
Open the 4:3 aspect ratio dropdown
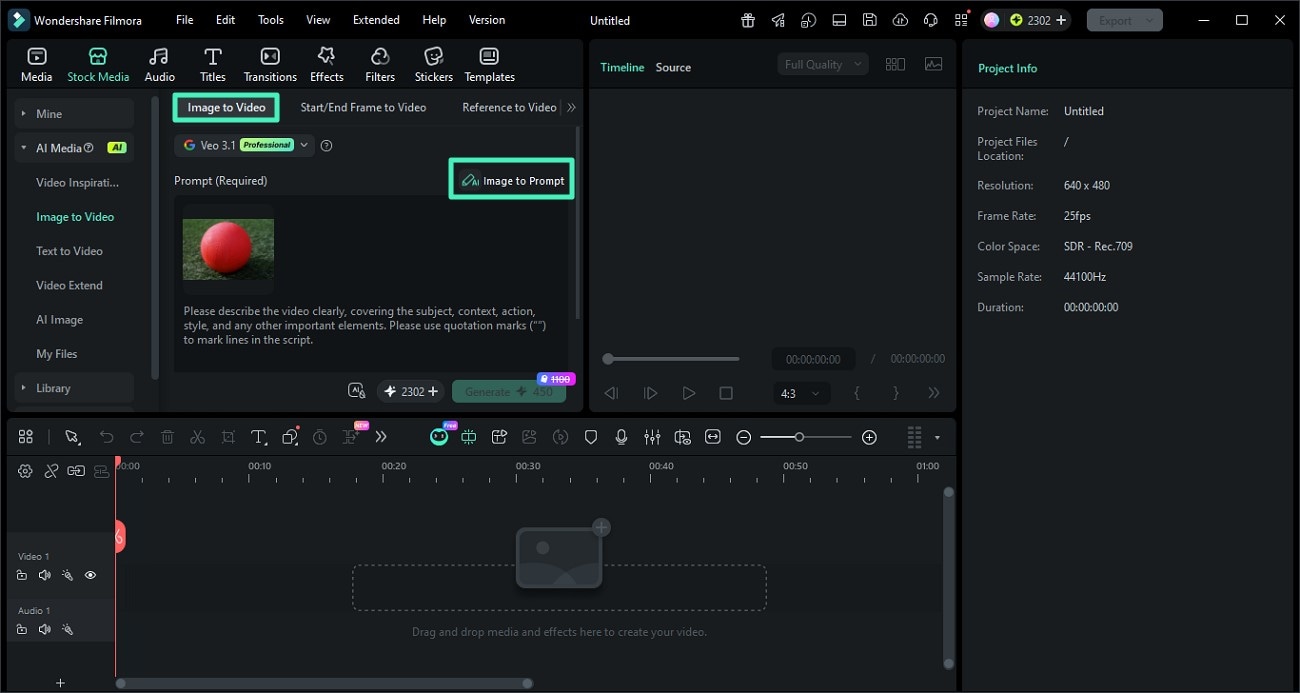coord(801,393)
